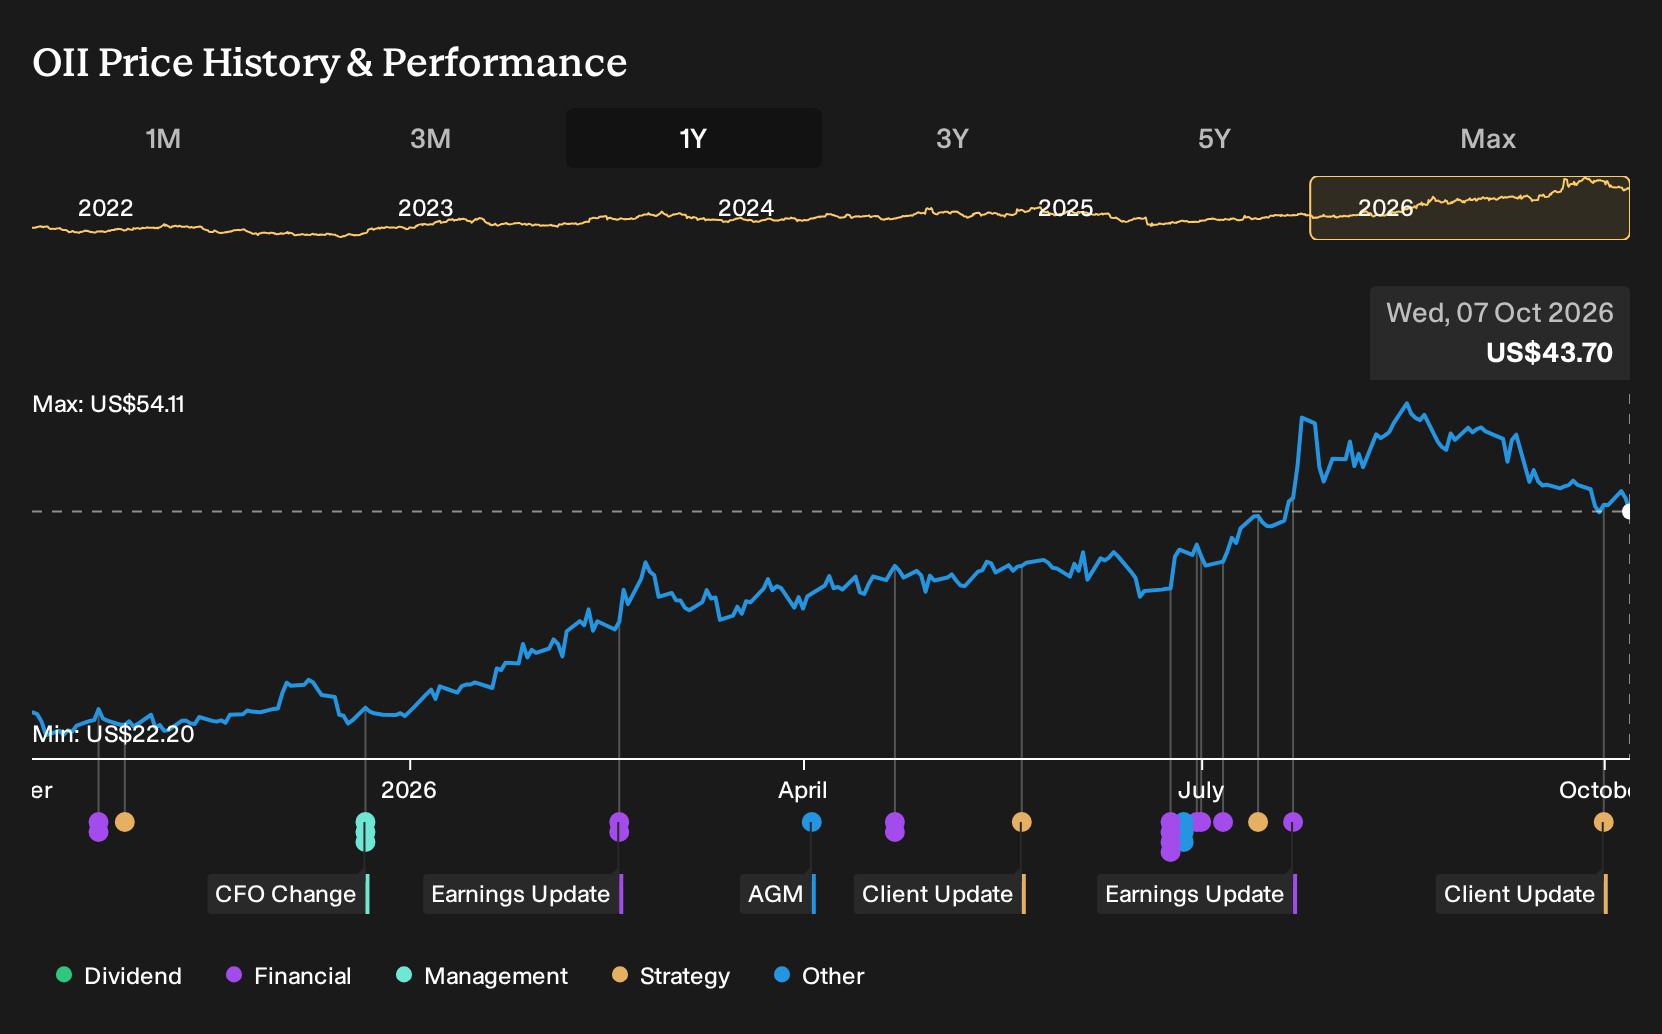This screenshot has height=1034, width=1662.
Task: Toggle the Management legend filter
Action: coord(482,976)
